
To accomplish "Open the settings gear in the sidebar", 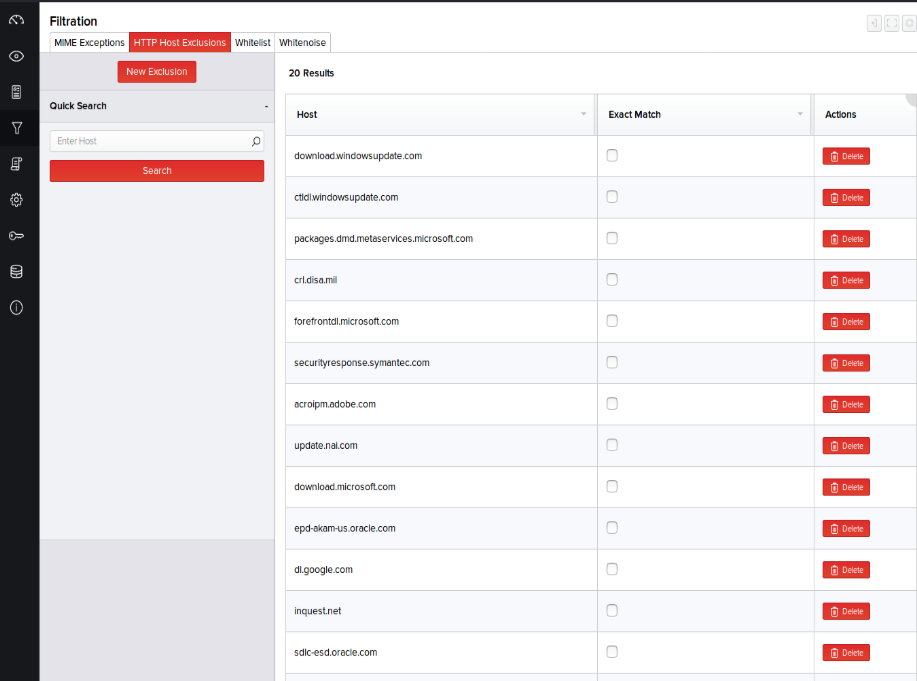I will 16,200.
